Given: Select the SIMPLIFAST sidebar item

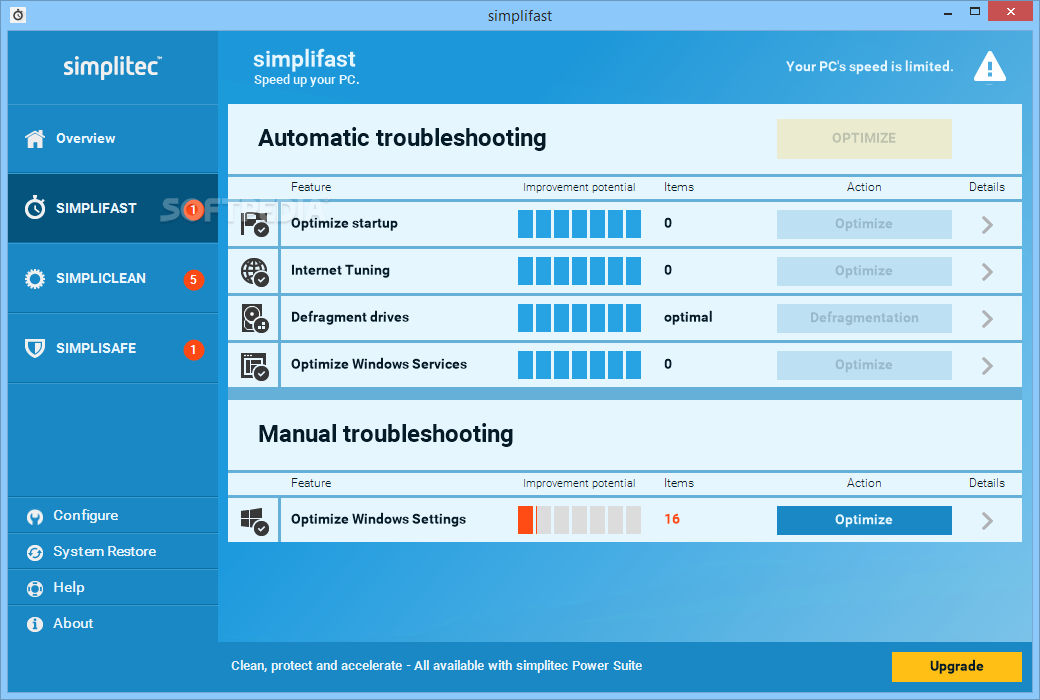Looking at the screenshot, I should pos(113,208).
